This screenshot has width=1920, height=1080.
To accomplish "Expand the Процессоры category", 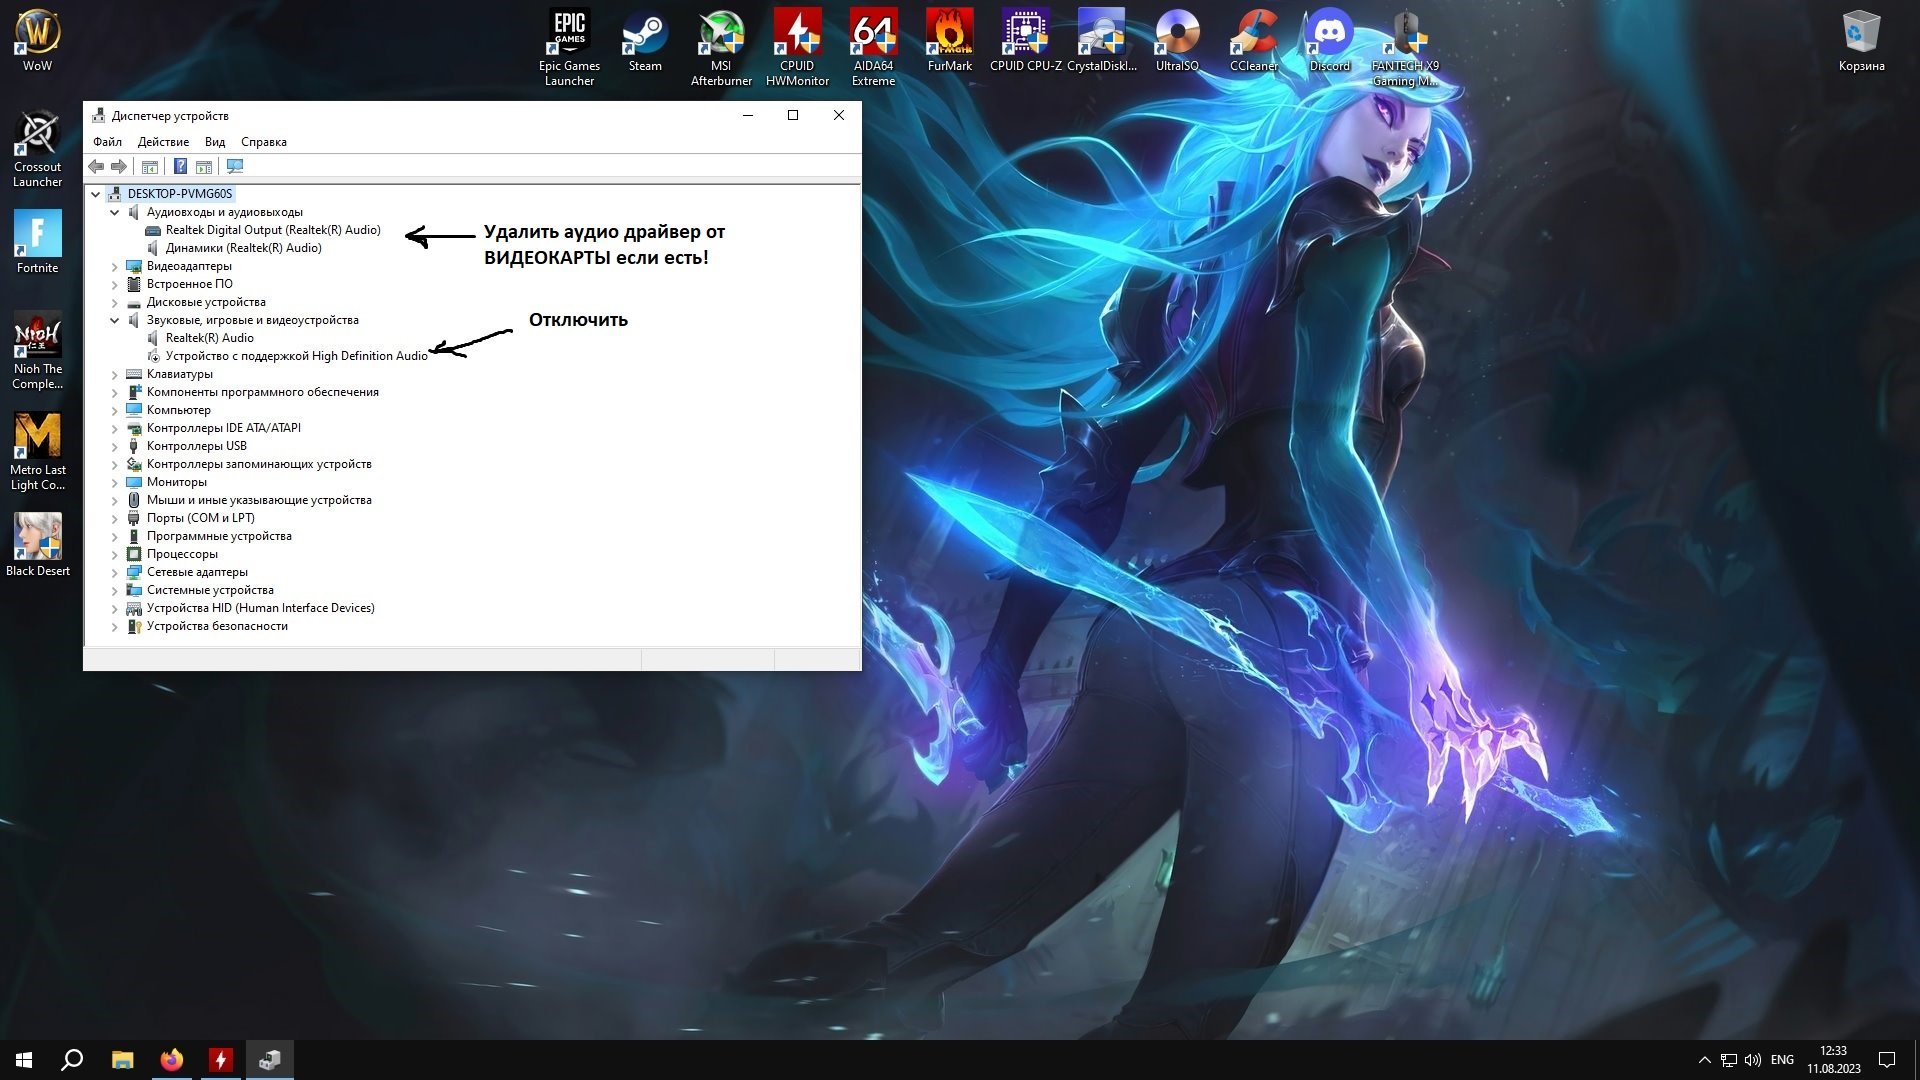I will [114, 554].
